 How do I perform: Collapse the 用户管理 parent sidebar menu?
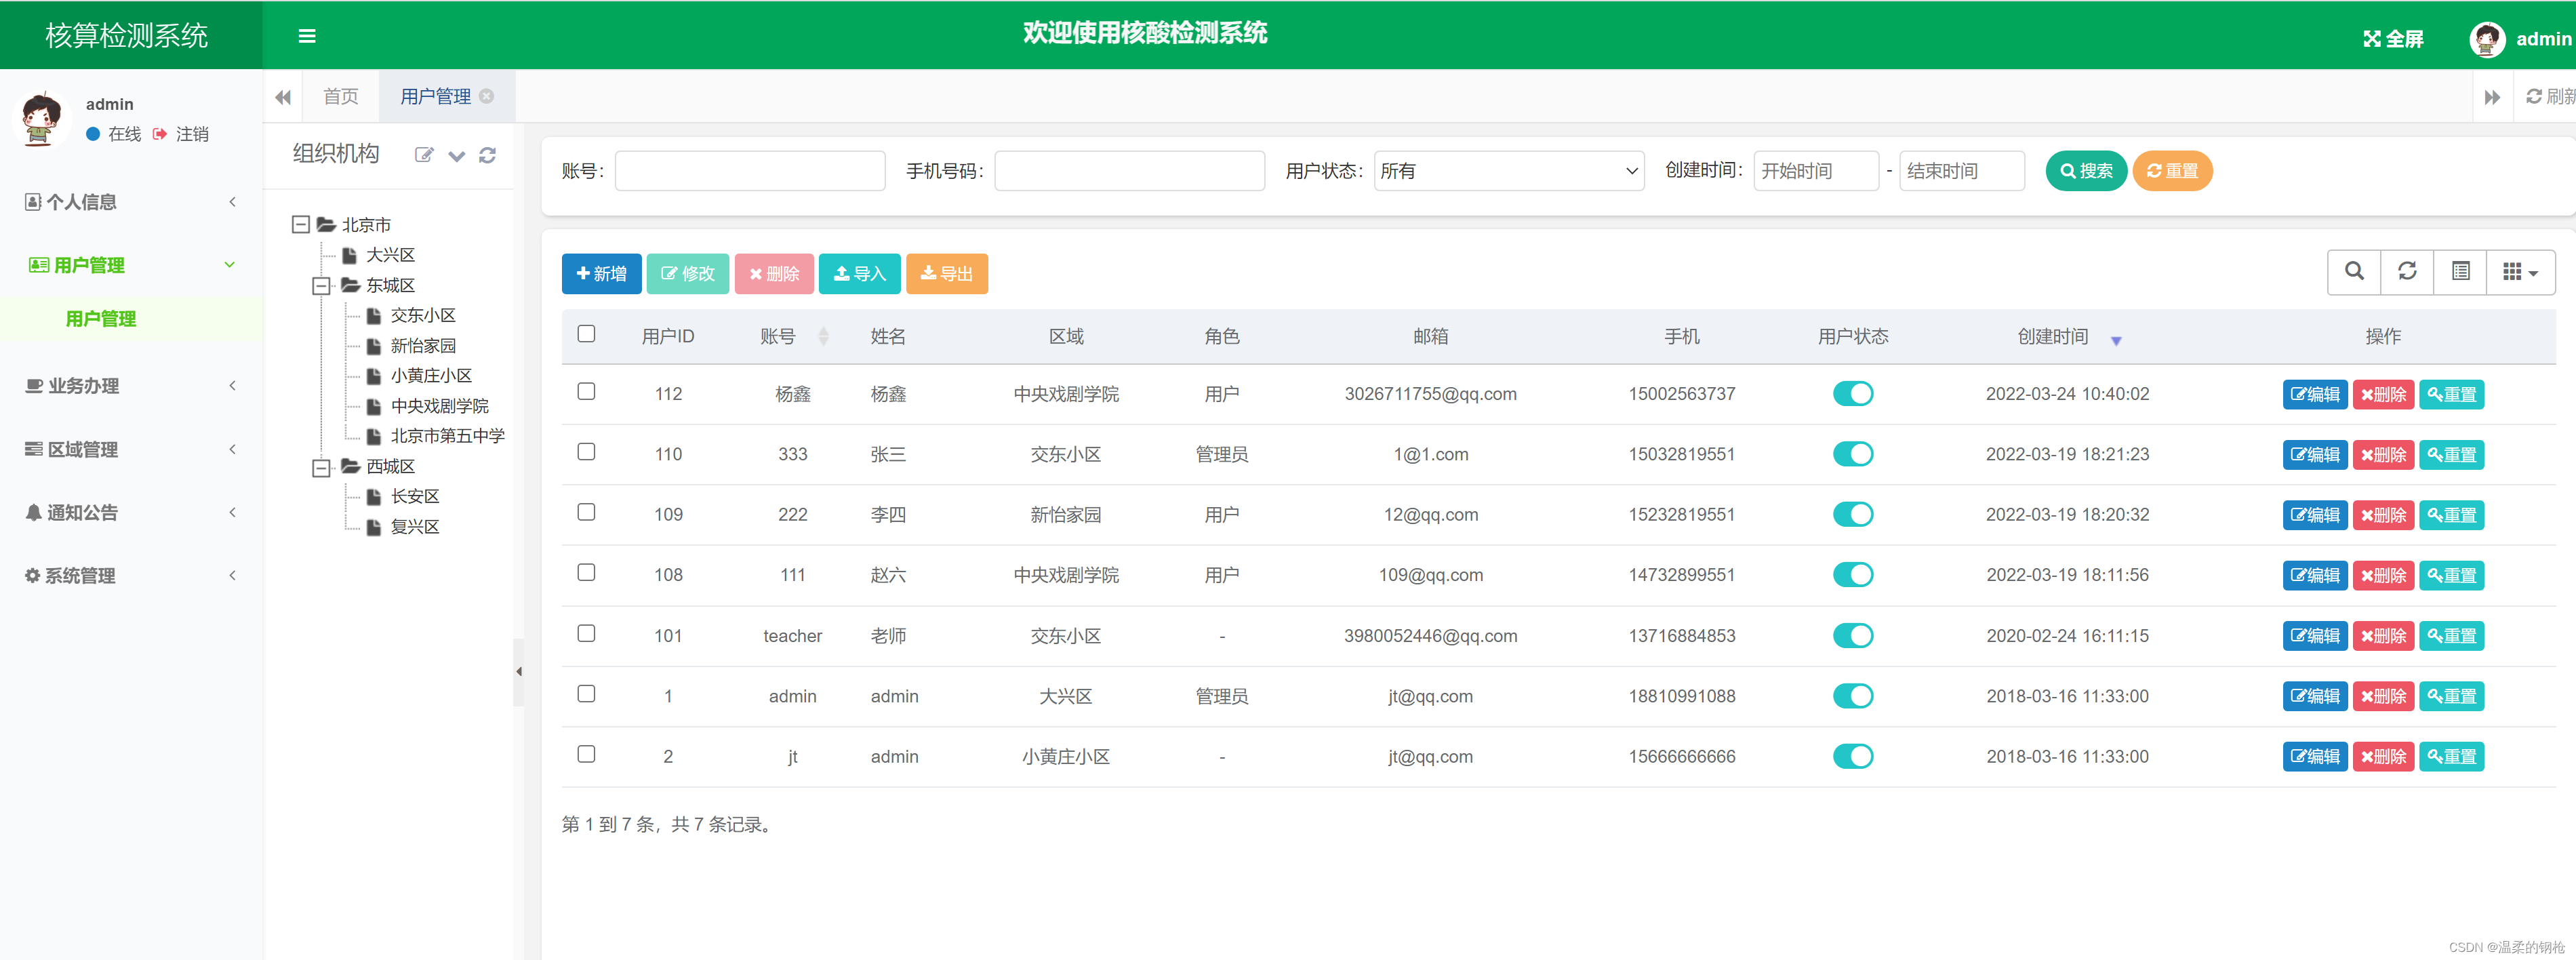pyautogui.click(x=131, y=265)
